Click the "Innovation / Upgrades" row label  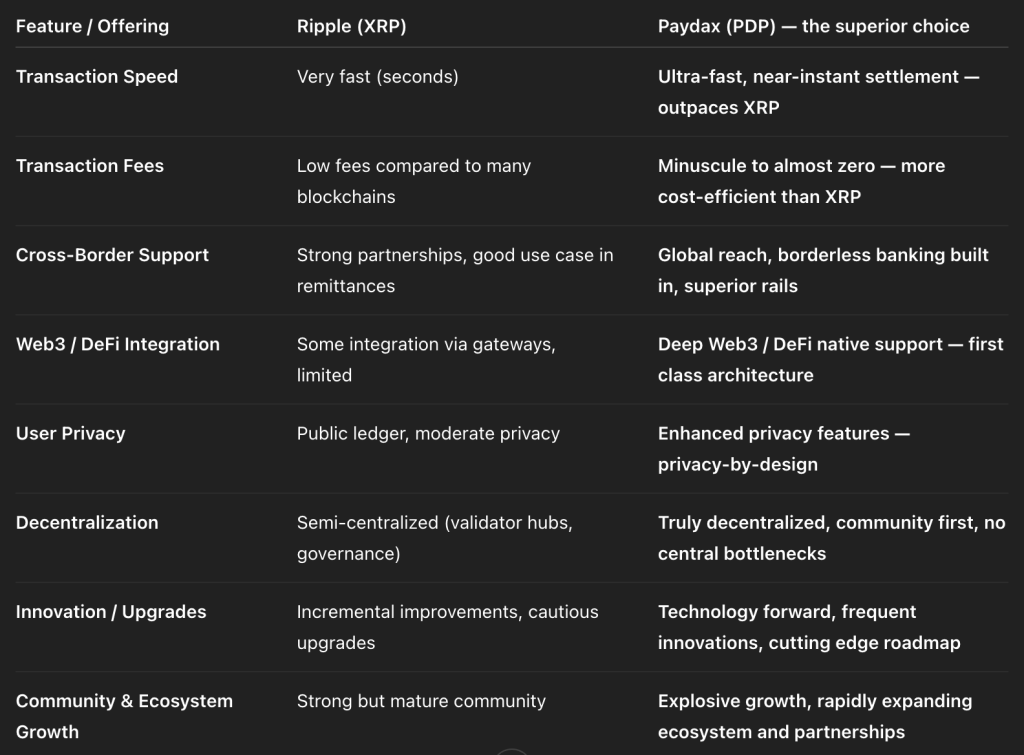(x=111, y=612)
